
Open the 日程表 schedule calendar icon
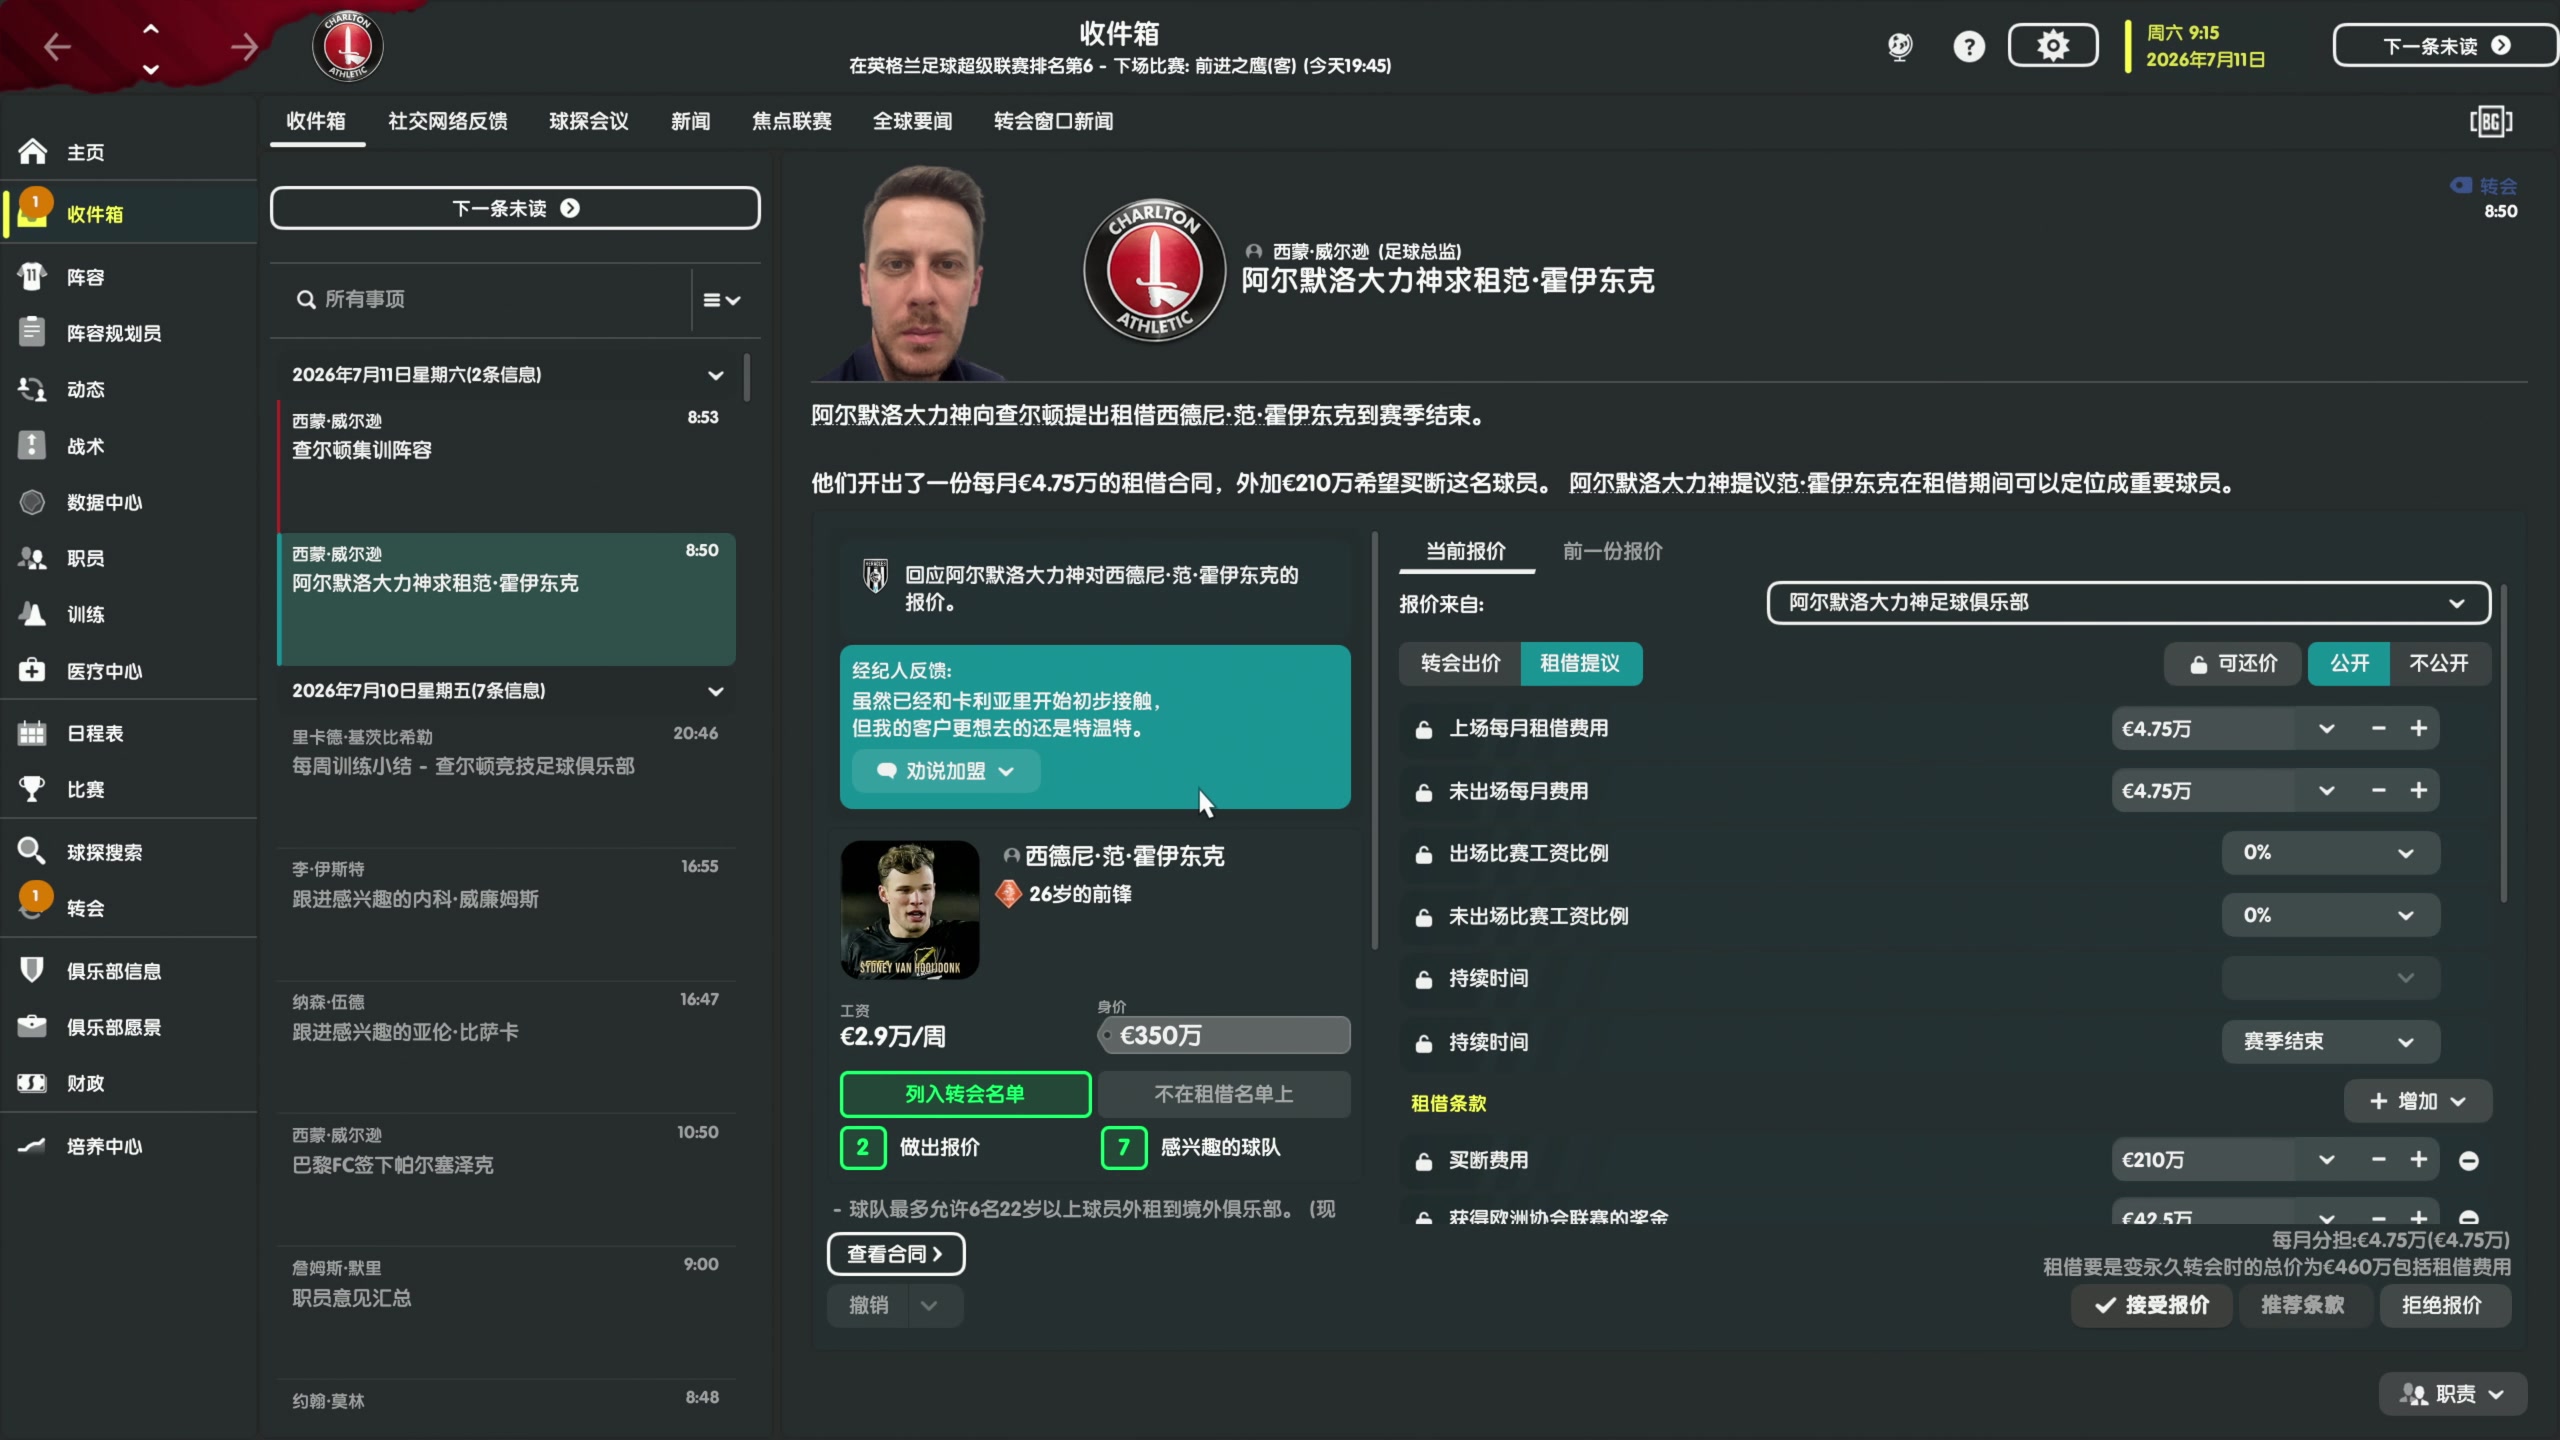coord(32,733)
